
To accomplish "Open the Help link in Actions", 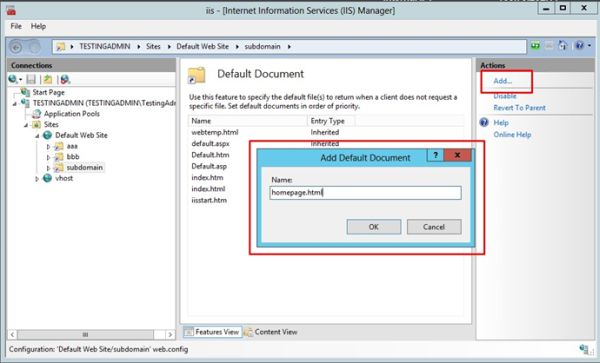I will click(x=501, y=123).
